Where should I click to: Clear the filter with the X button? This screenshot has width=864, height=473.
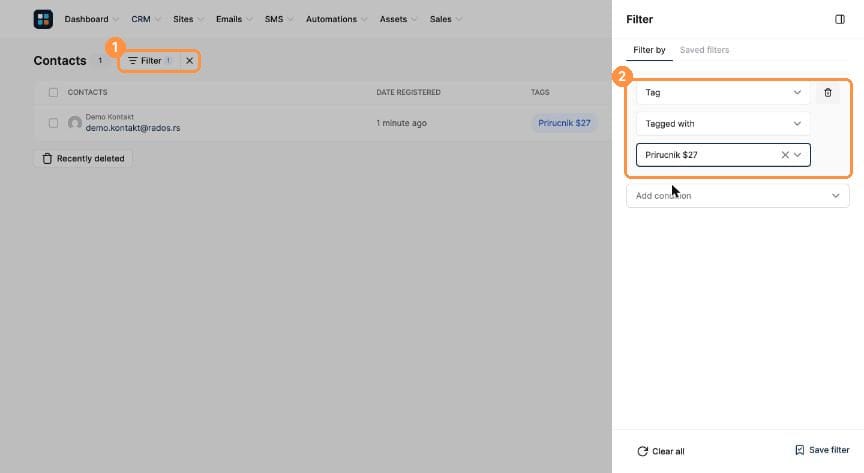(189, 61)
